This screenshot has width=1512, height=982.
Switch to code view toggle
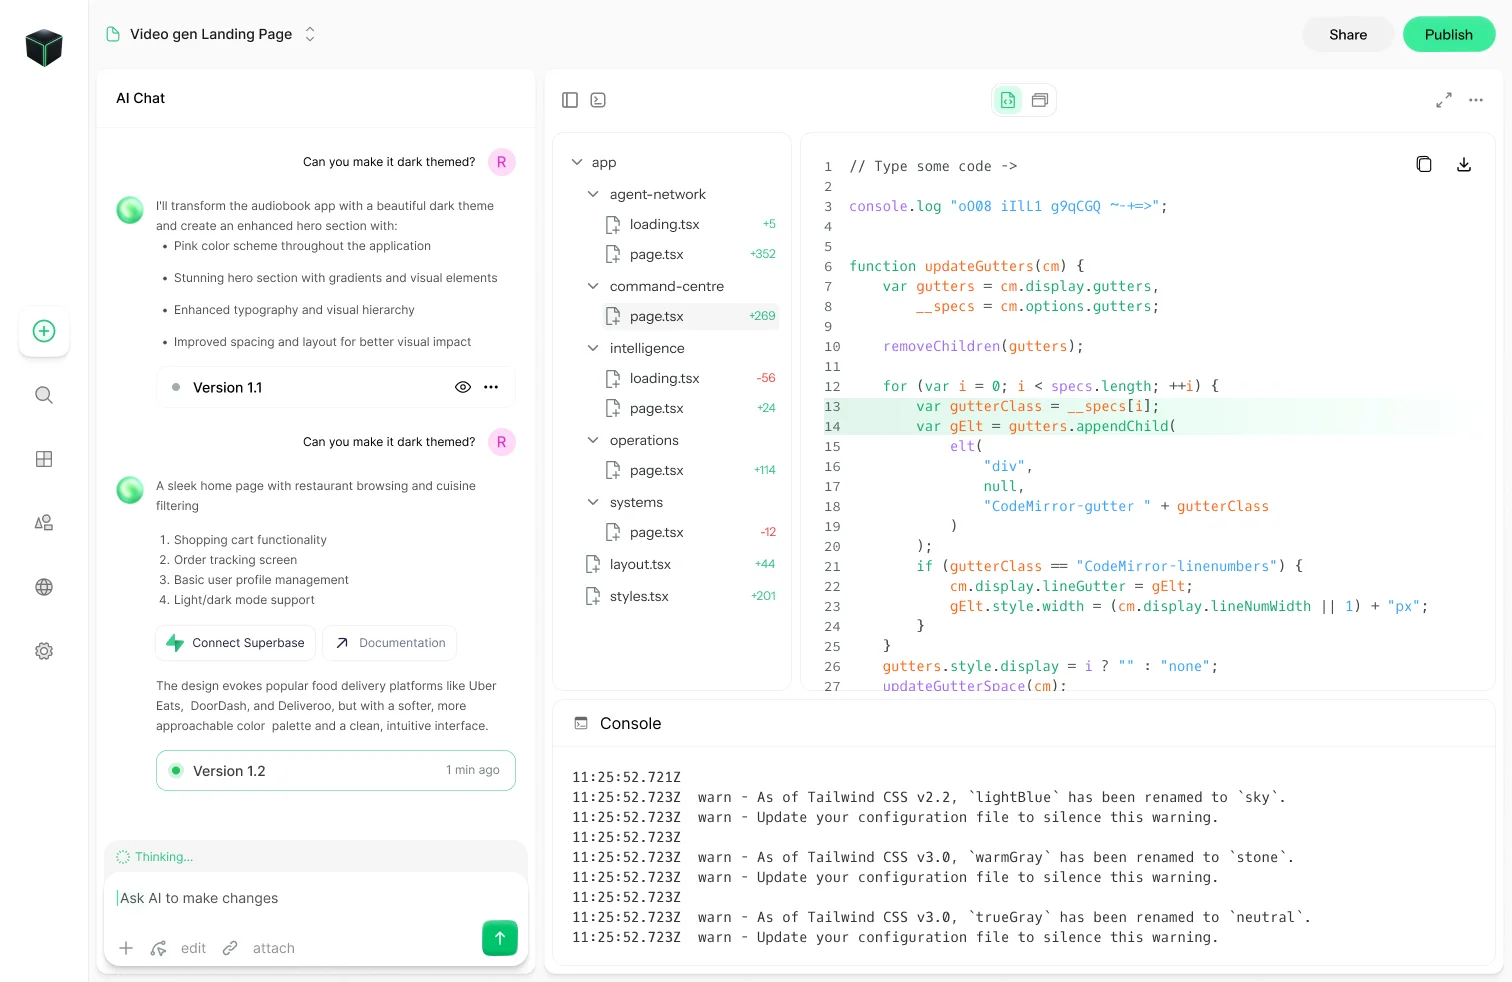click(x=1008, y=100)
